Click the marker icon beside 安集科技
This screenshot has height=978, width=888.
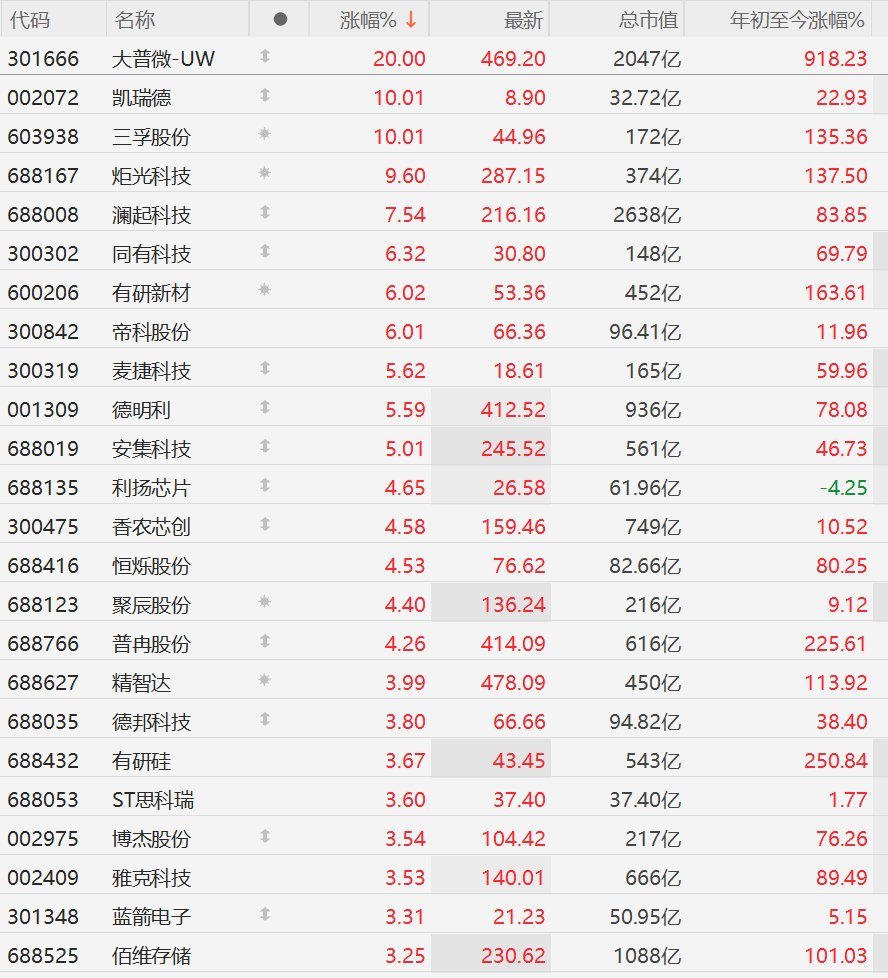(265, 447)
